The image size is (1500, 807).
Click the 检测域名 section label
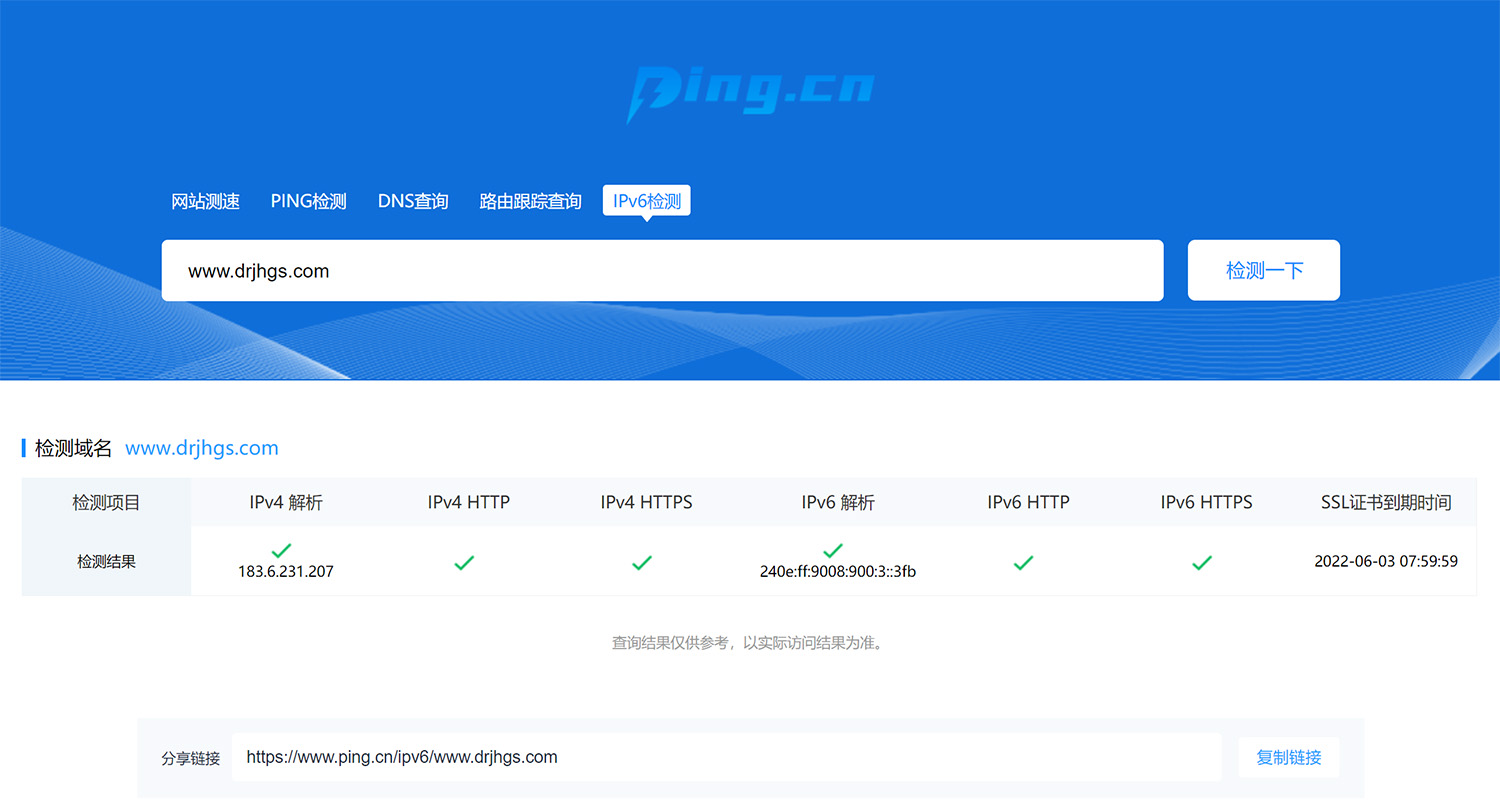point(74,448)
